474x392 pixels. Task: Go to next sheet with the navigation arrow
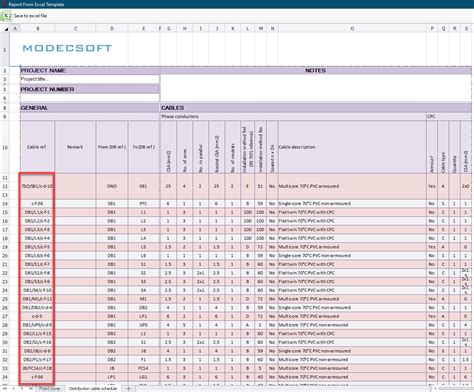pyautogui.click(x=23, y=389)
